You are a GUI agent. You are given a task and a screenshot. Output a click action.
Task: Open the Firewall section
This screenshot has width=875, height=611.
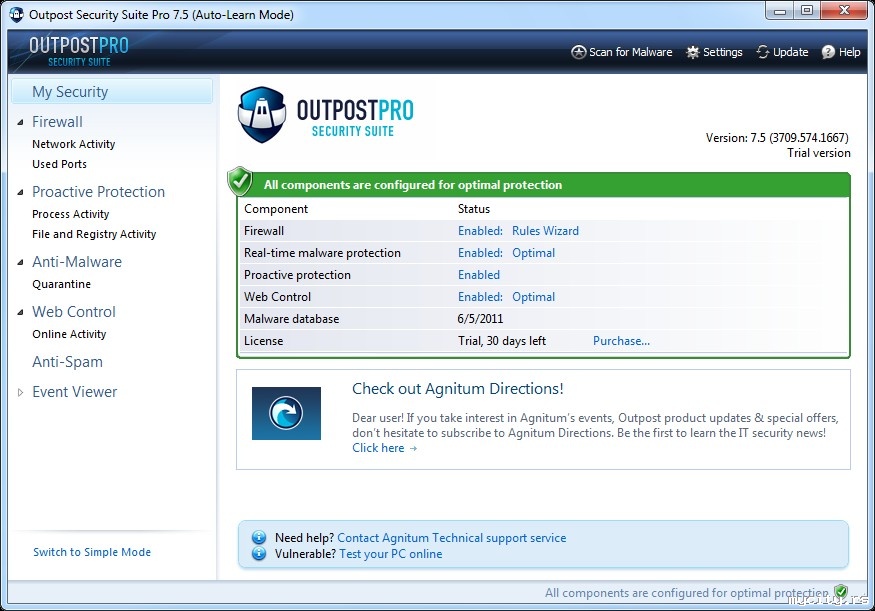[57, 122]
